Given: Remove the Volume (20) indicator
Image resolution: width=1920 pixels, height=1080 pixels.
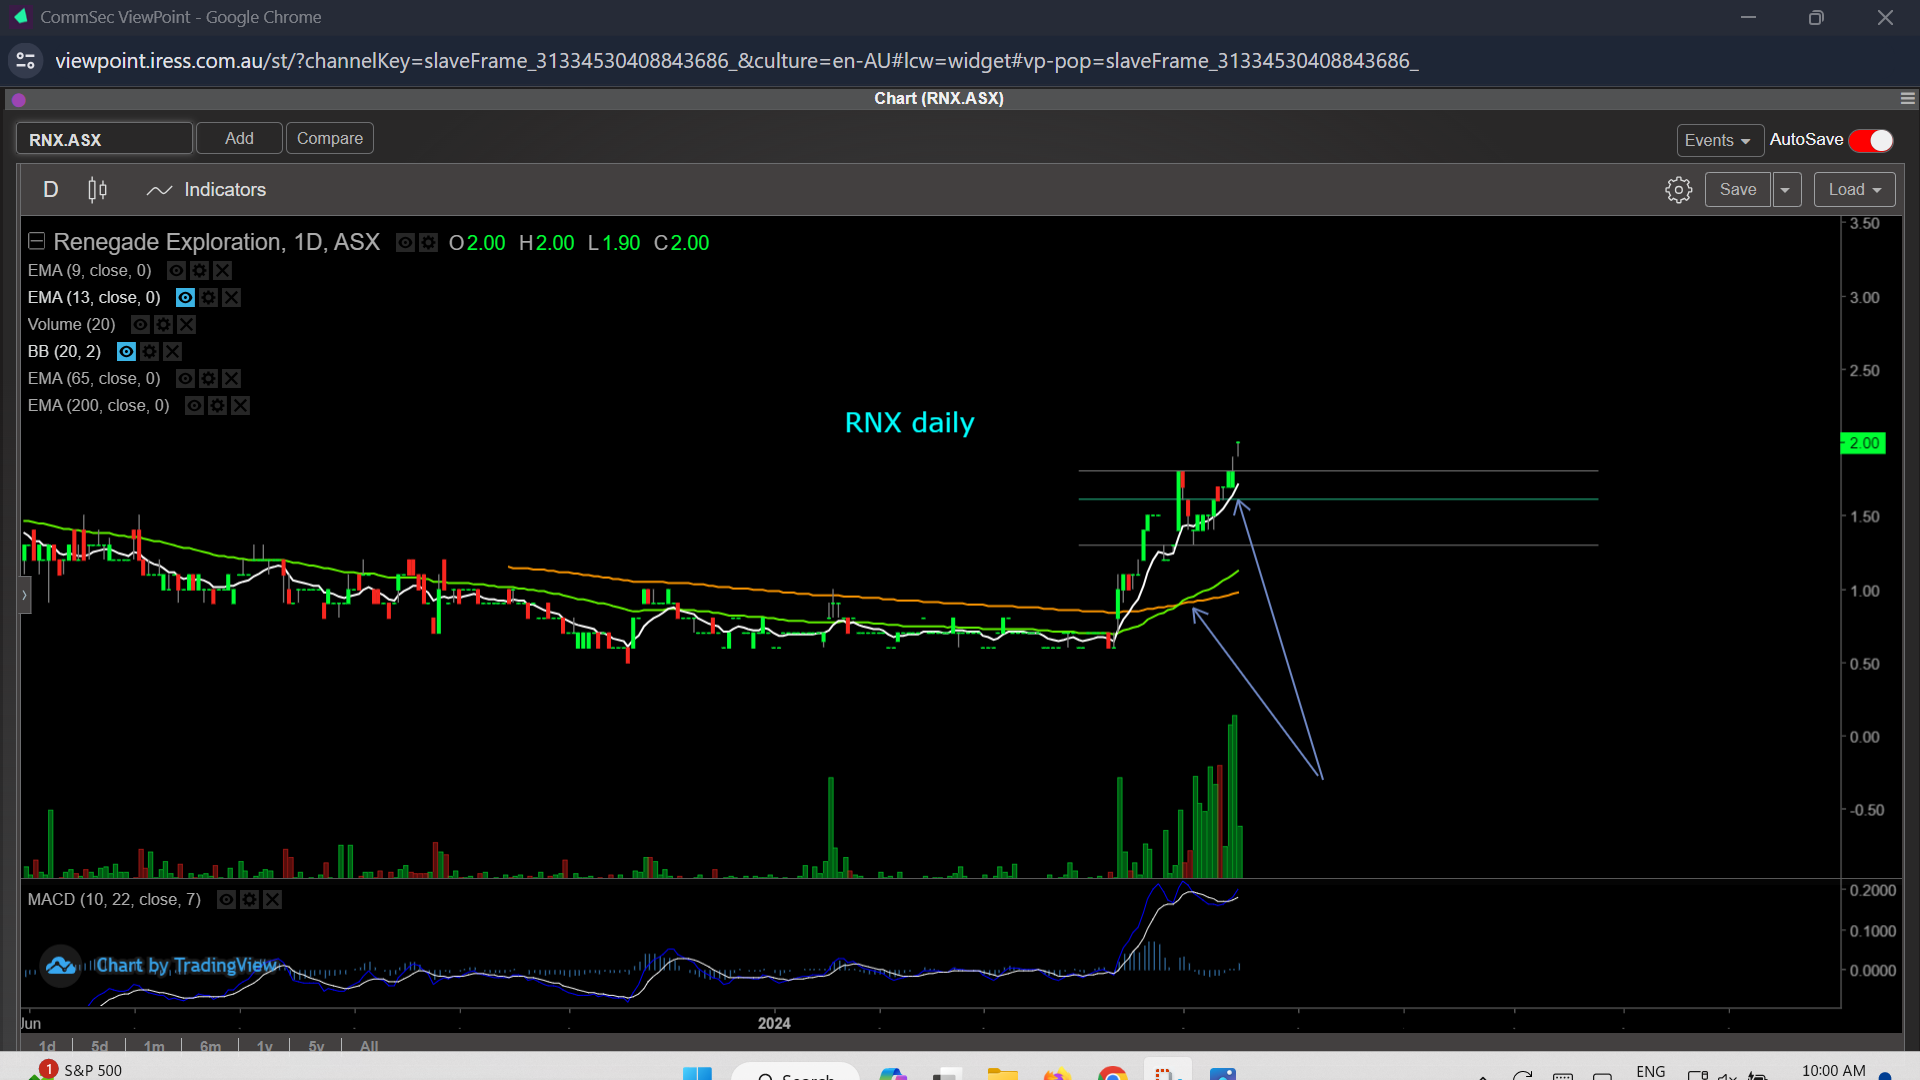Looking at the screenshot, I should pyautogui.click(x=186, y=325).
